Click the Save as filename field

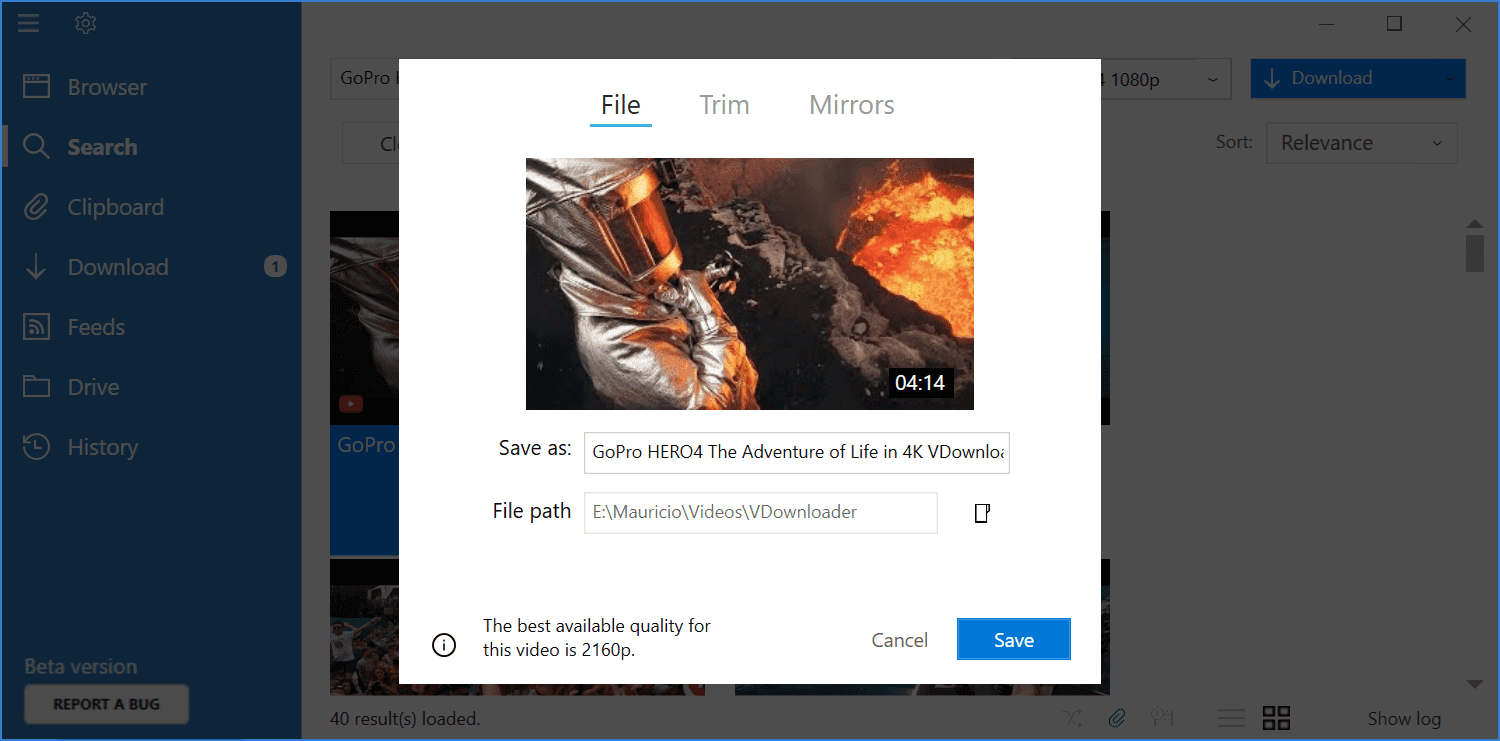click(797, 452)
